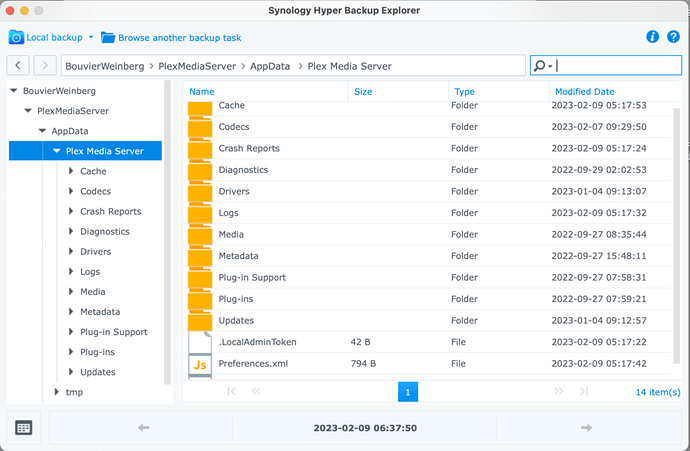
Task: Collapse the Plex Media Server tree node
Action: coord(56,151)
